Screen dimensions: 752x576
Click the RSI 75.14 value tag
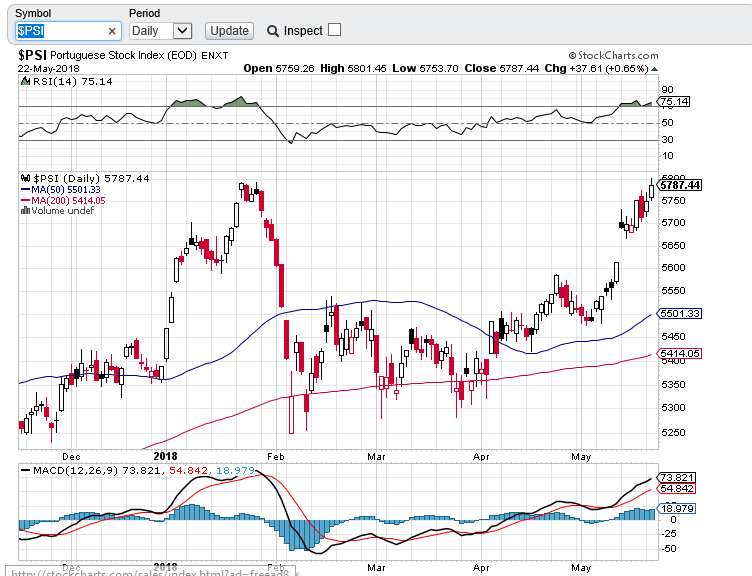(674, 102)
